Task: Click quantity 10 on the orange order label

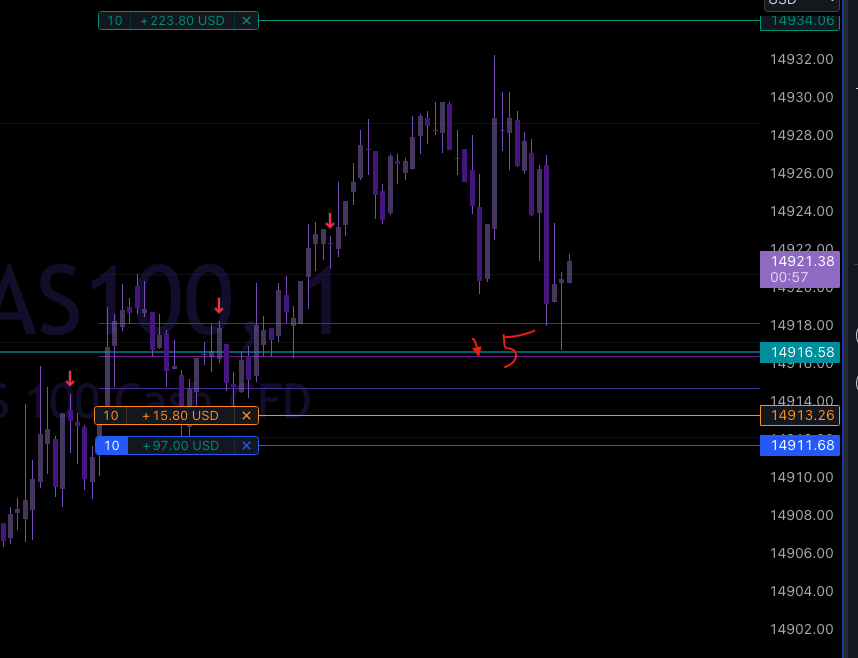Action: 110,415
